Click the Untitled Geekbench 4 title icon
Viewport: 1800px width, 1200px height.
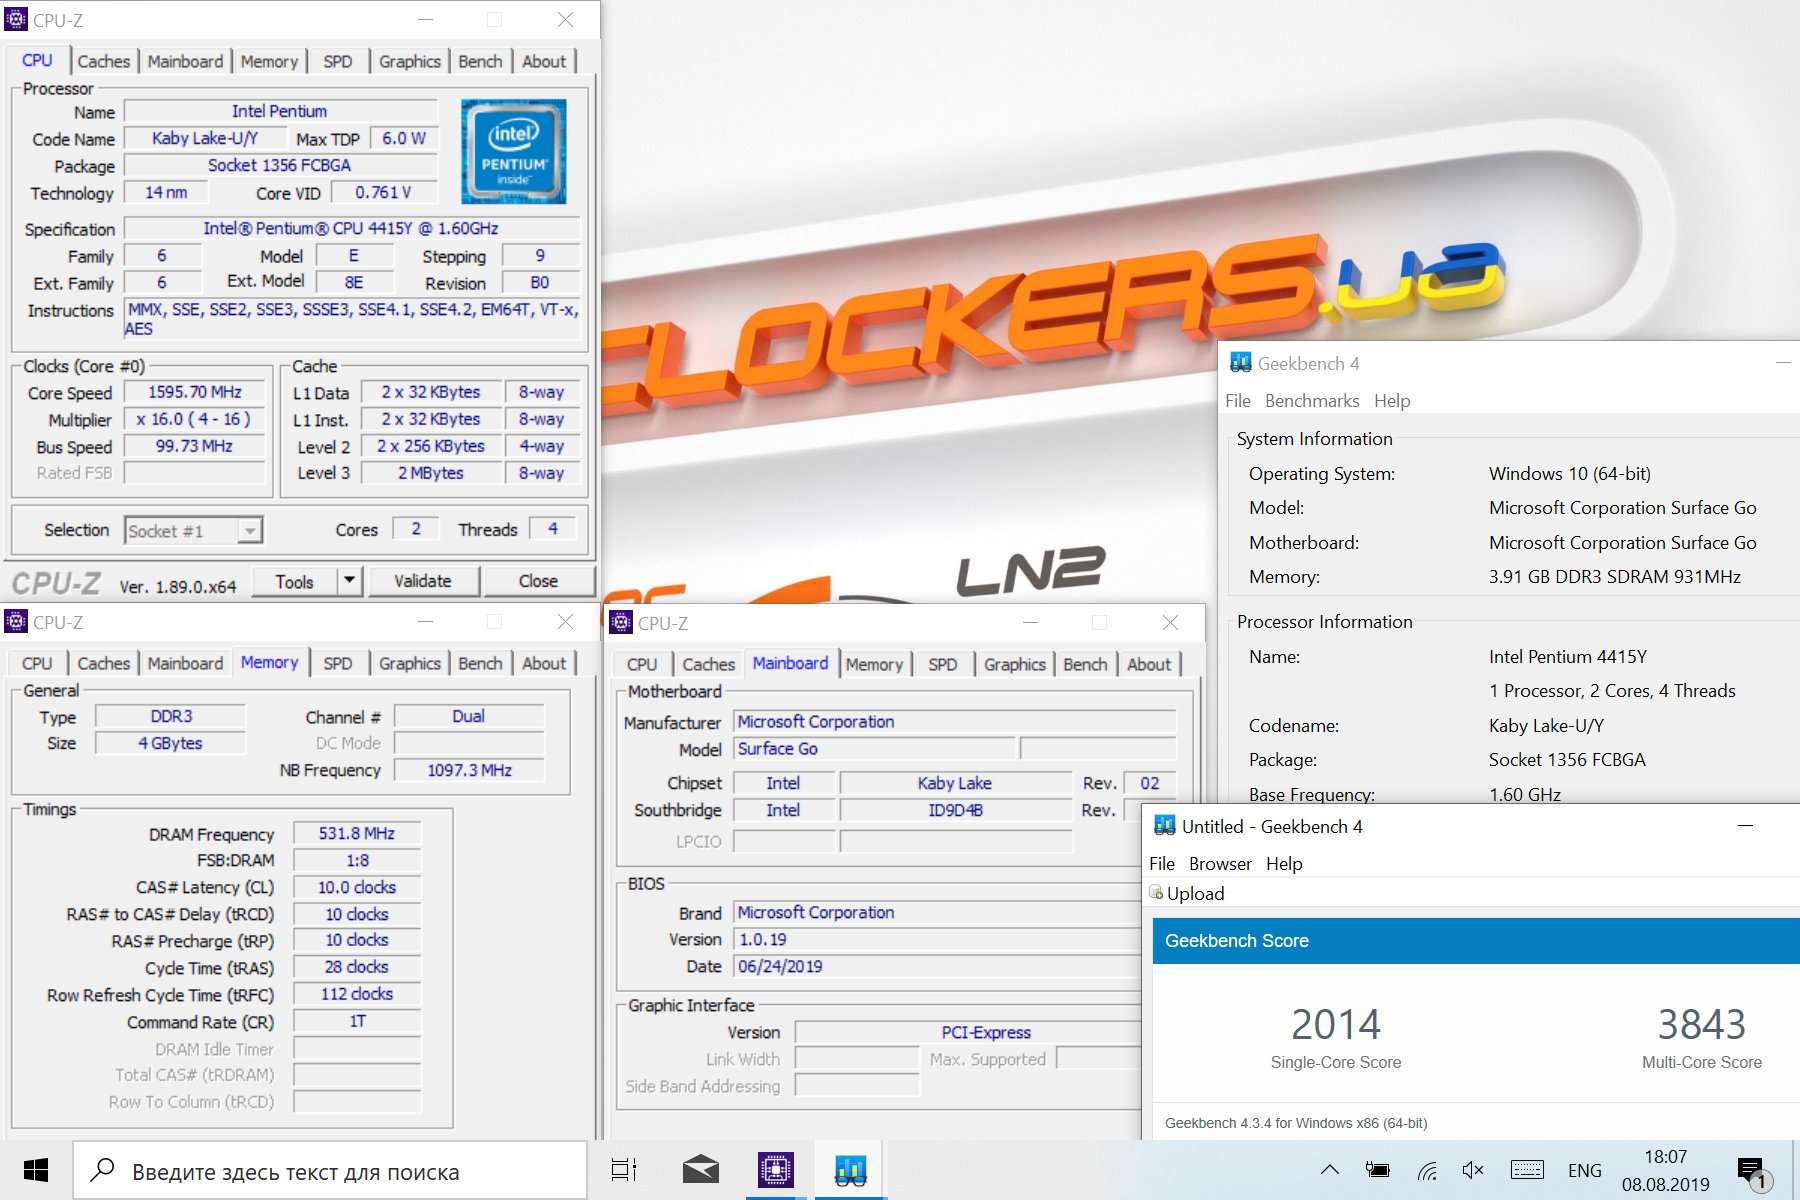[1165, 826]
